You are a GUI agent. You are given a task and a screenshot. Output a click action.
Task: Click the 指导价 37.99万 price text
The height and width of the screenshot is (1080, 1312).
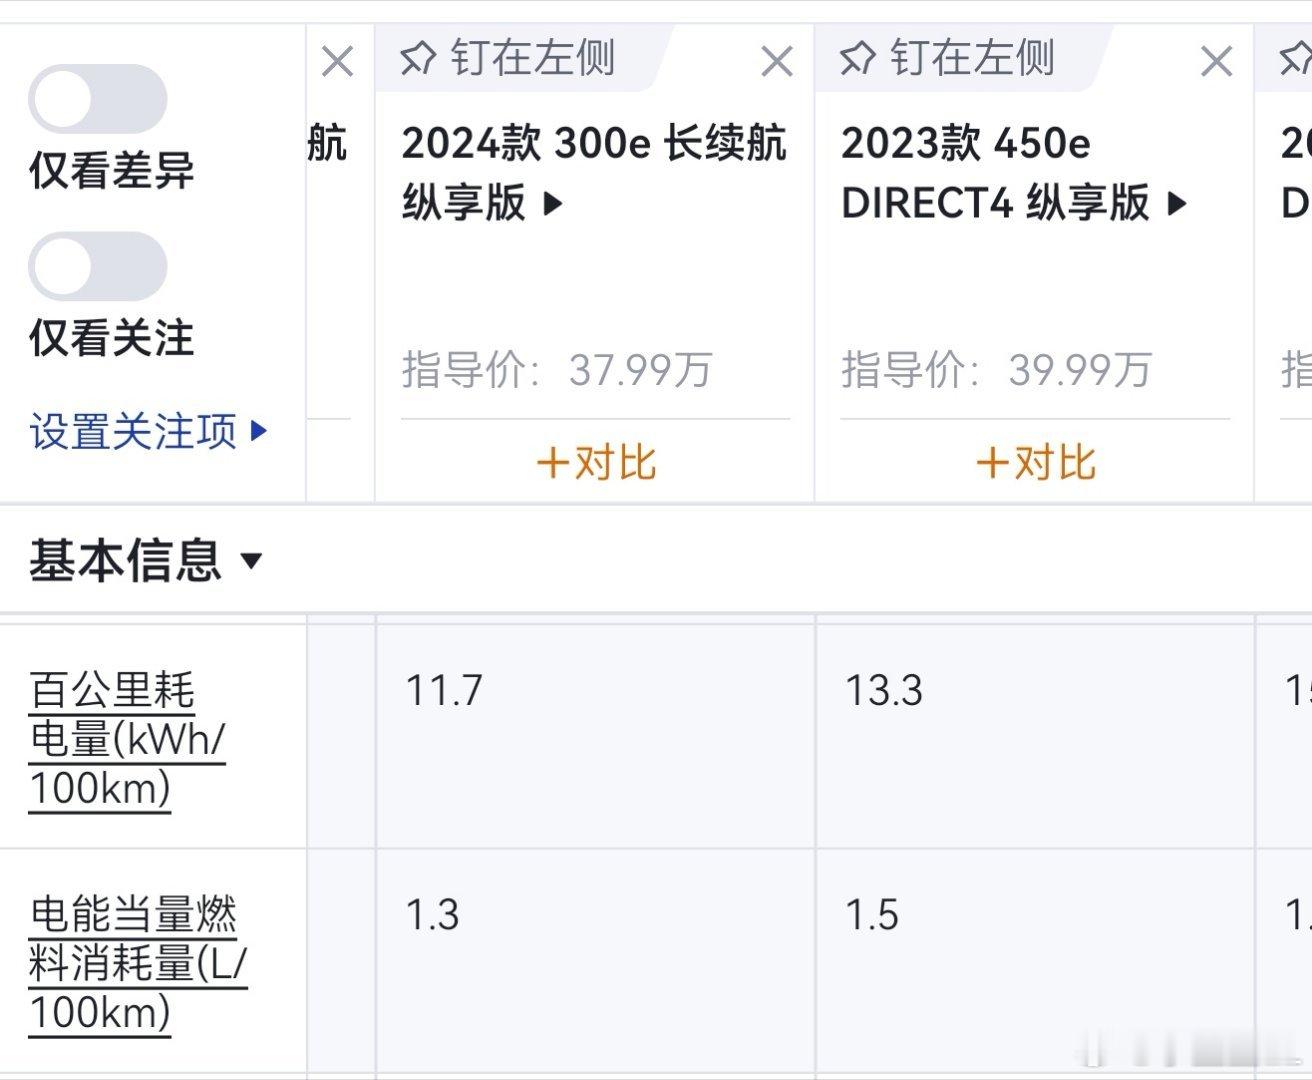point(556,370)
